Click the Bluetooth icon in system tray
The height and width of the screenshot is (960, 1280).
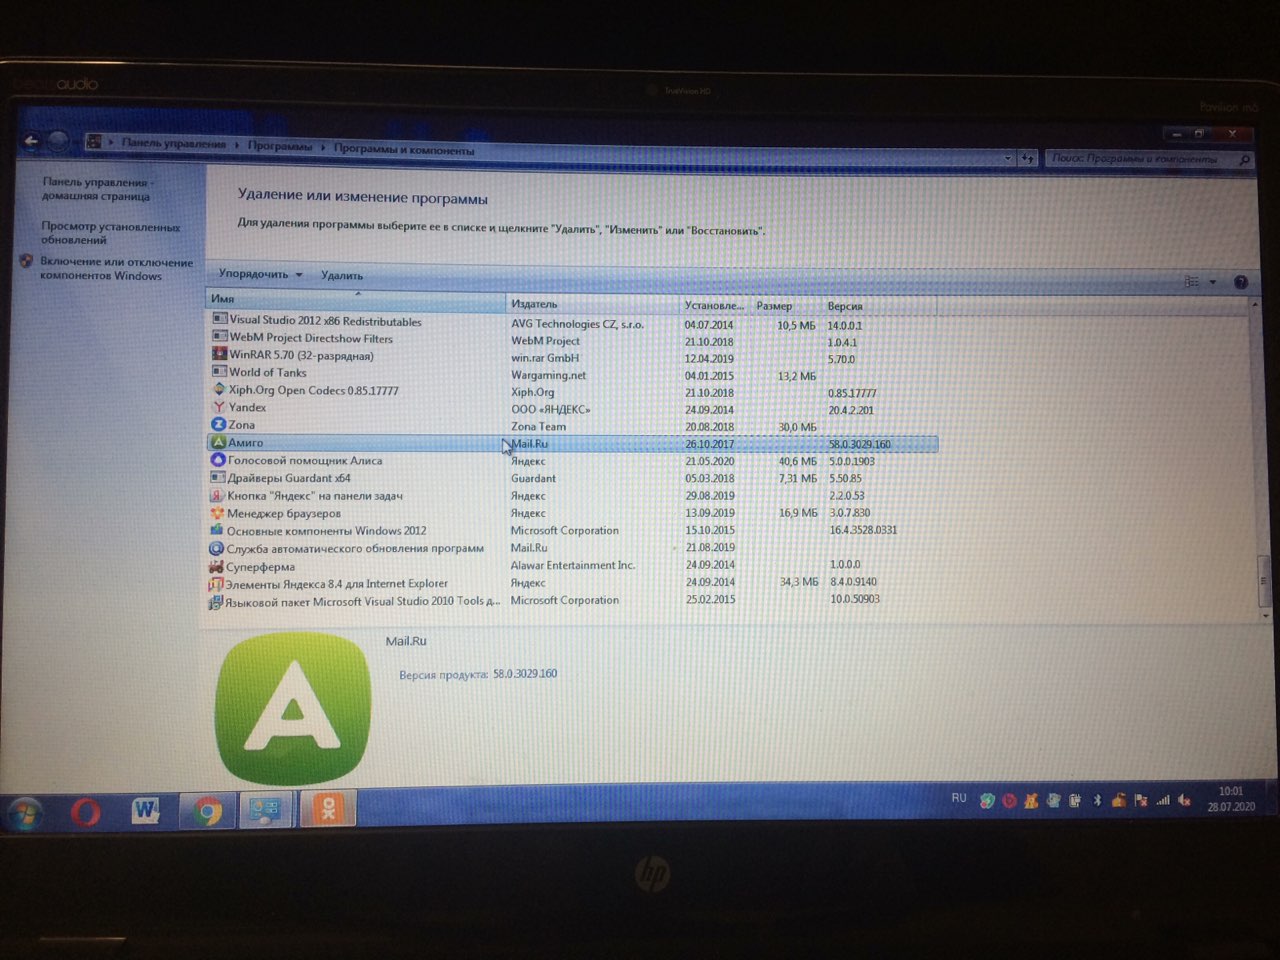pyautogui.click(x=1097, y=800)
